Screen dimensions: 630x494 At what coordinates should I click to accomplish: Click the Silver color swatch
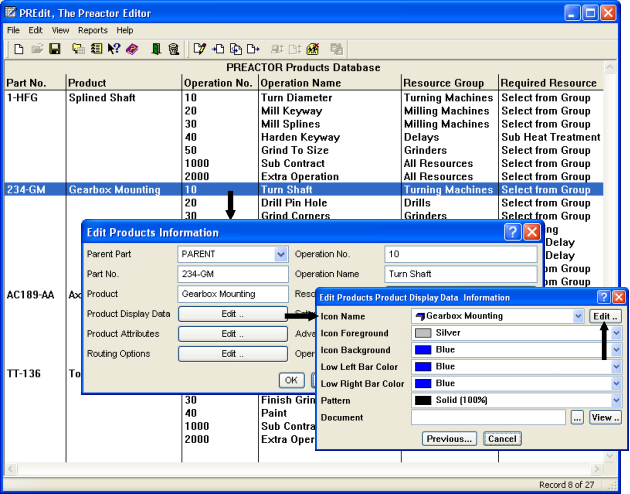pos(423,333)
